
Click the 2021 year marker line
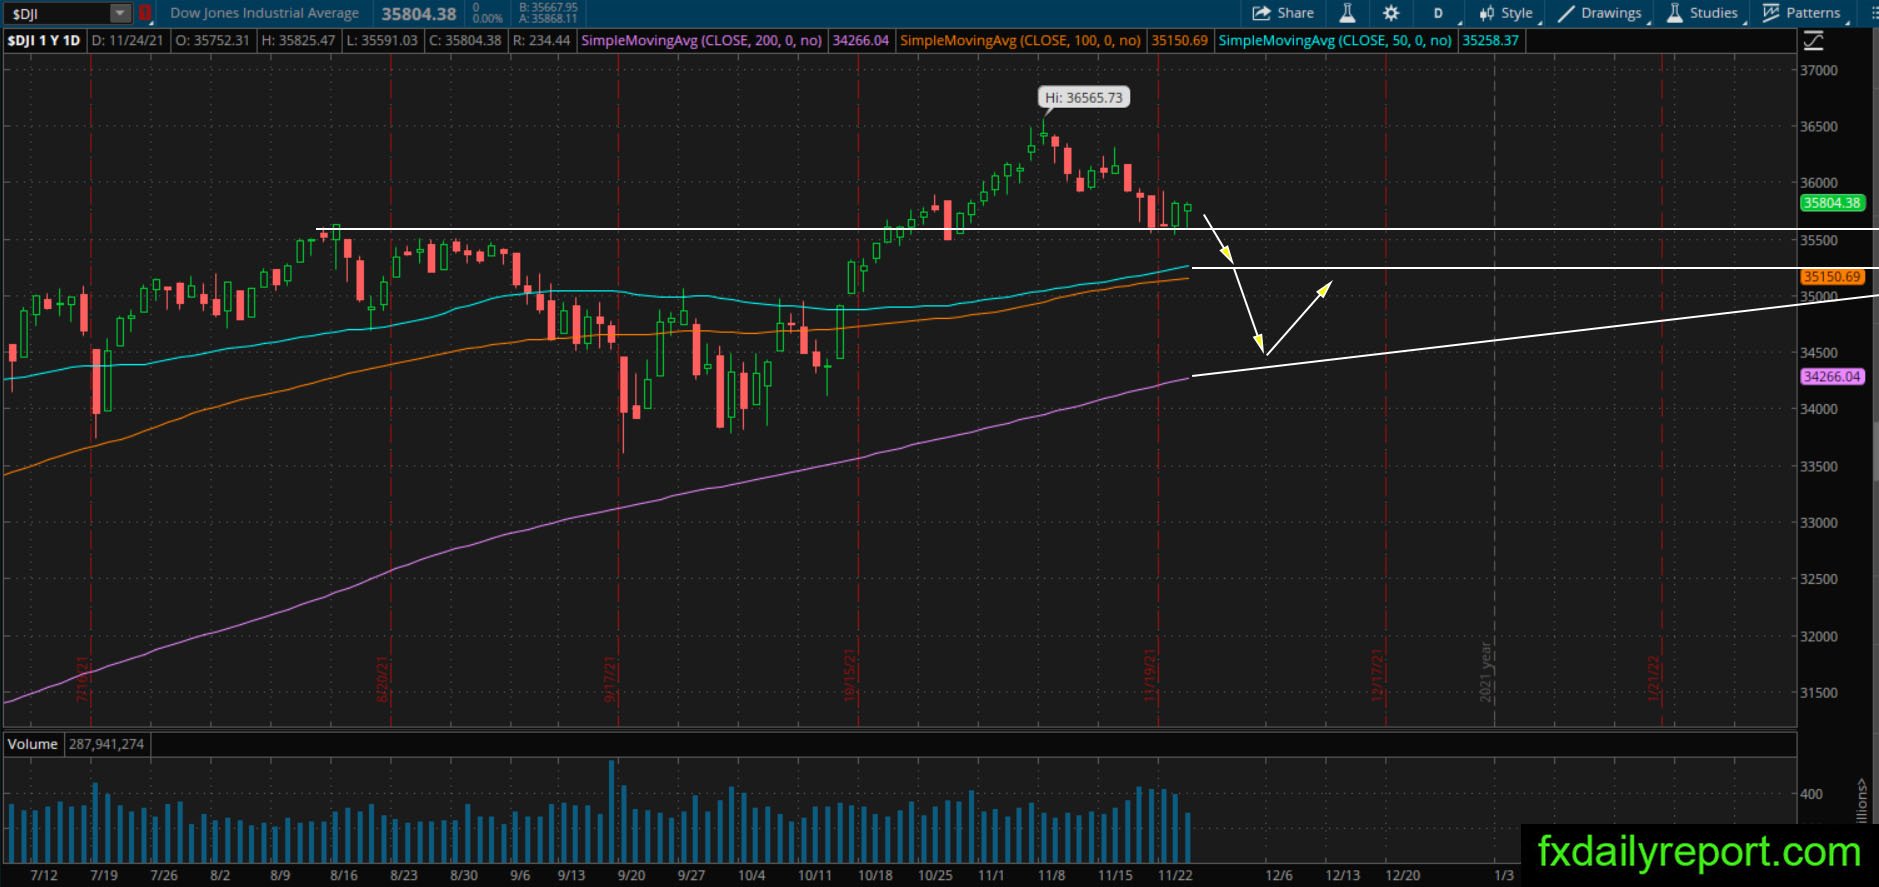click(x=1486, y=671)
